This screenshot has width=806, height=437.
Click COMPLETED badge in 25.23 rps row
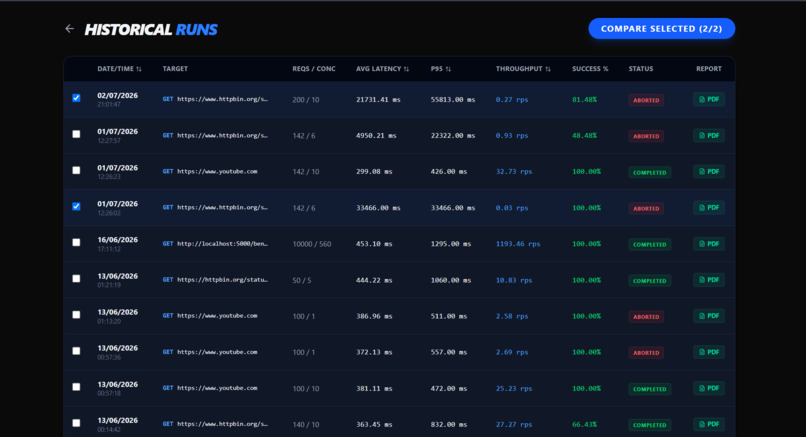click(650, 389)
